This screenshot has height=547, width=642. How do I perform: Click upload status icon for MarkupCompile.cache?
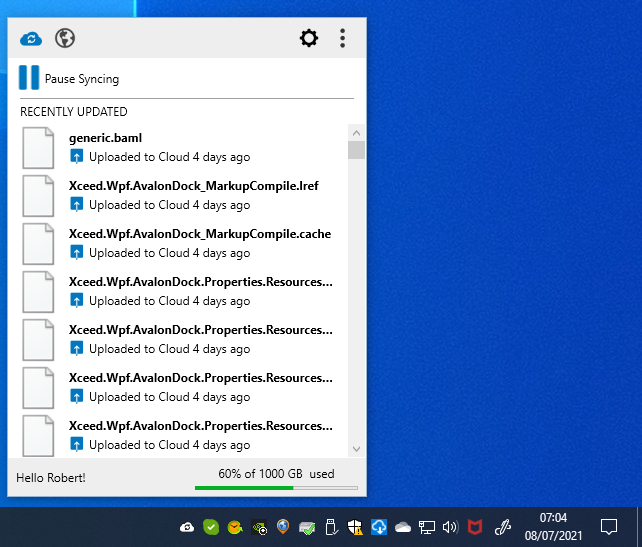click(77, 253)
